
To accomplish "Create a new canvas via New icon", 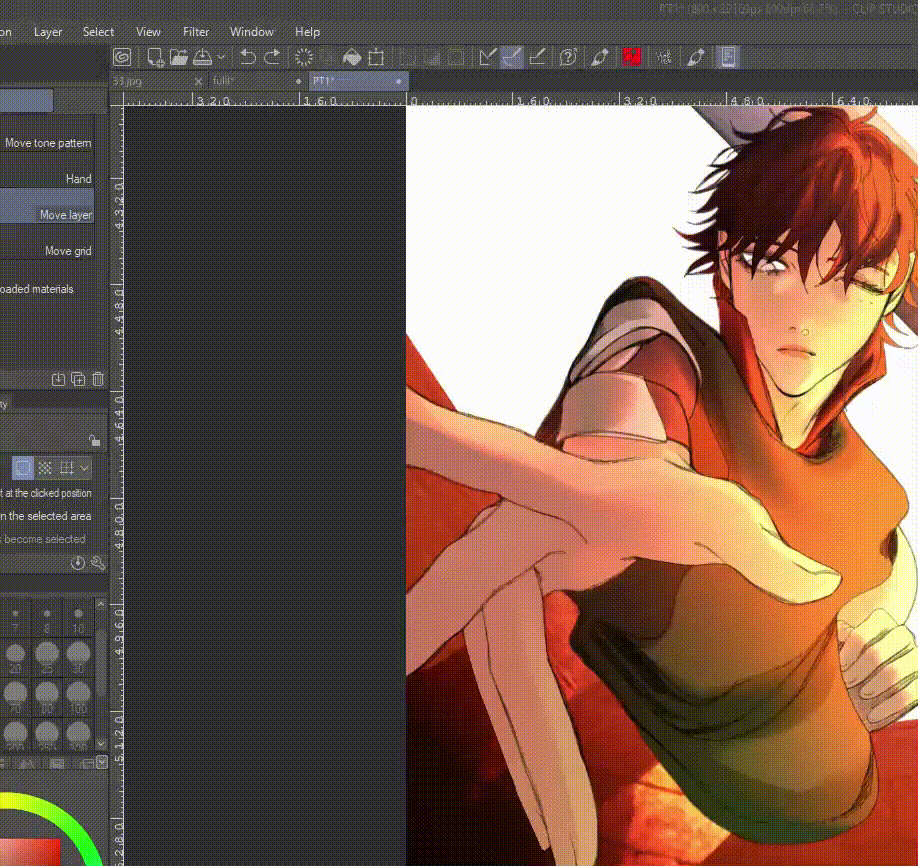I will 155,57.
